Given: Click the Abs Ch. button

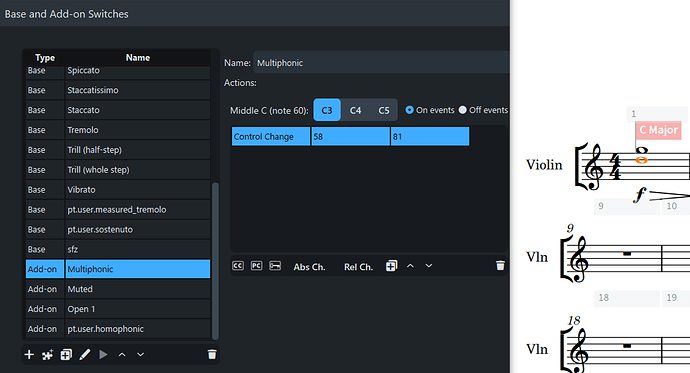Looking at the screenshot, I should (309, 267).
